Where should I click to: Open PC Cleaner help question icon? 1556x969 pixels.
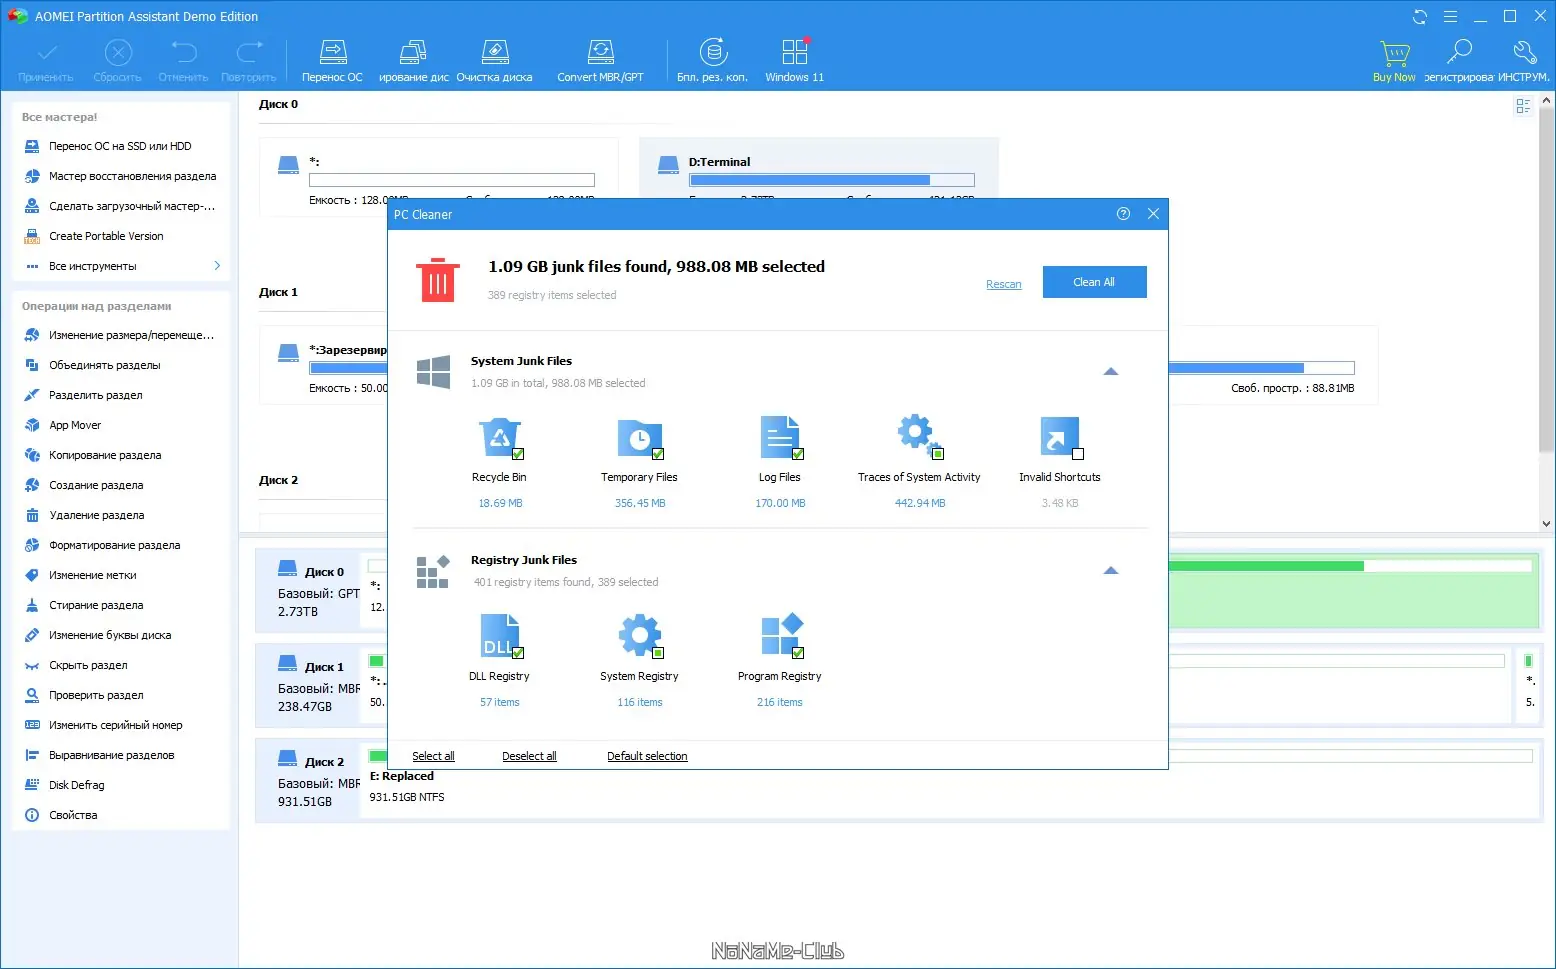pos(1123,214)
